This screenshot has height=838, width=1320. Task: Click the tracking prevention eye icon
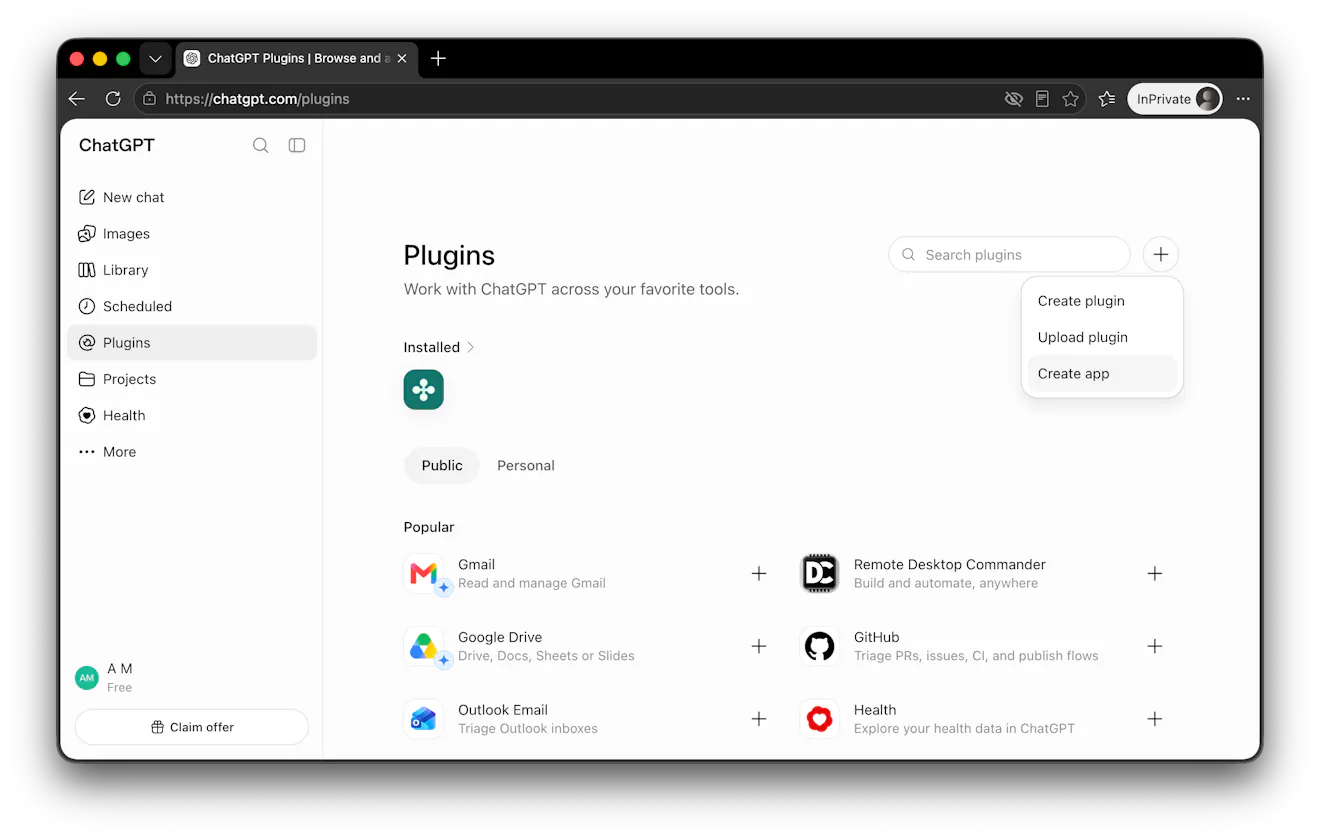[1013, 99]
